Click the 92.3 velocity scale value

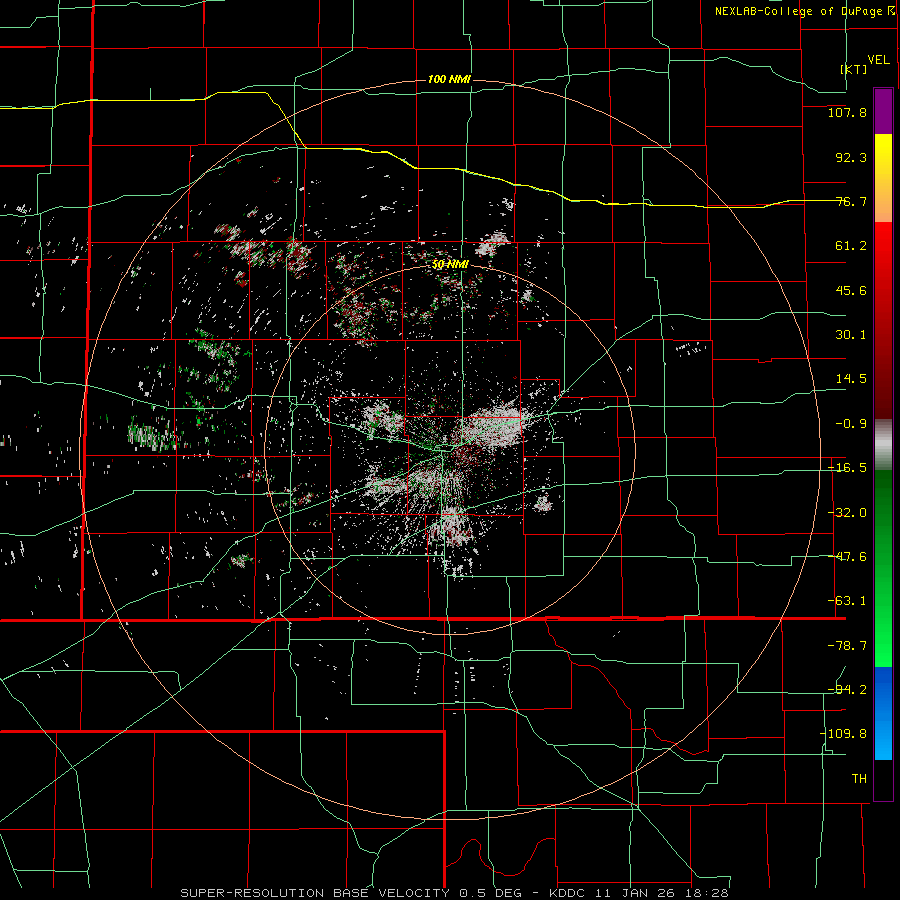click(x=851, y=157)
